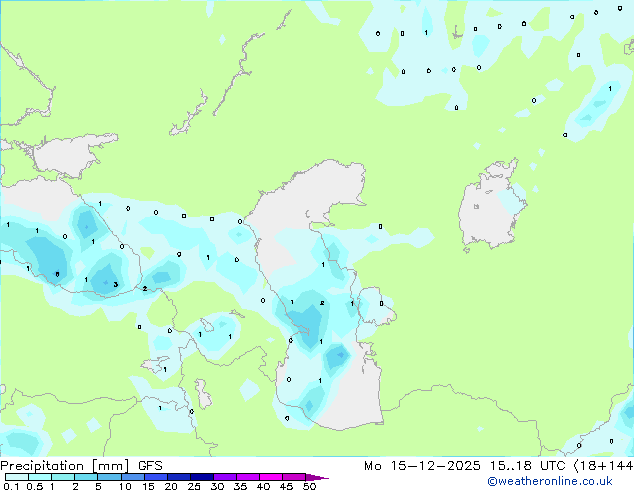Screen dimensions: 634x490
Task: Select the 2–5 mm legend color box
Action: (86, 477)
